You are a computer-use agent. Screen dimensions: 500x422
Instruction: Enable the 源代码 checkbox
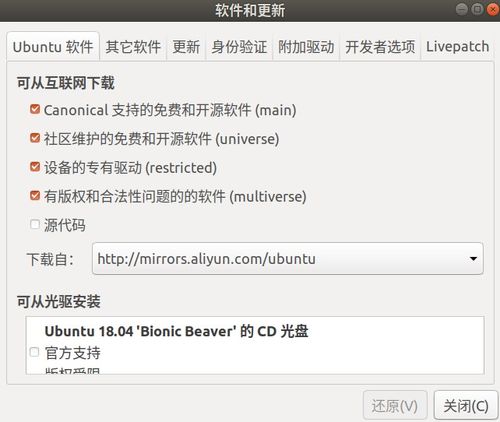[35, 224]
